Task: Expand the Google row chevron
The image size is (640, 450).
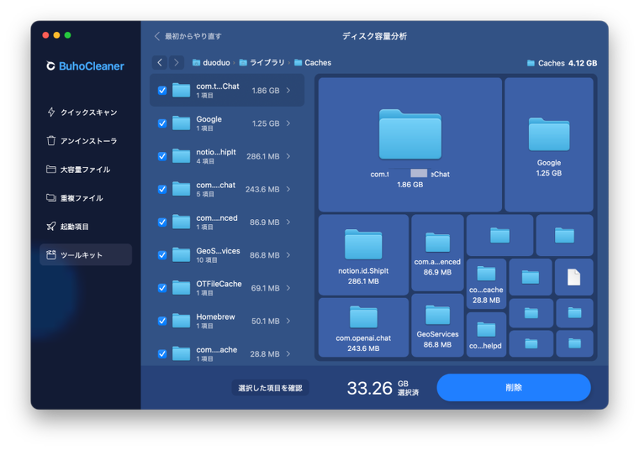Action: [289, 123]
